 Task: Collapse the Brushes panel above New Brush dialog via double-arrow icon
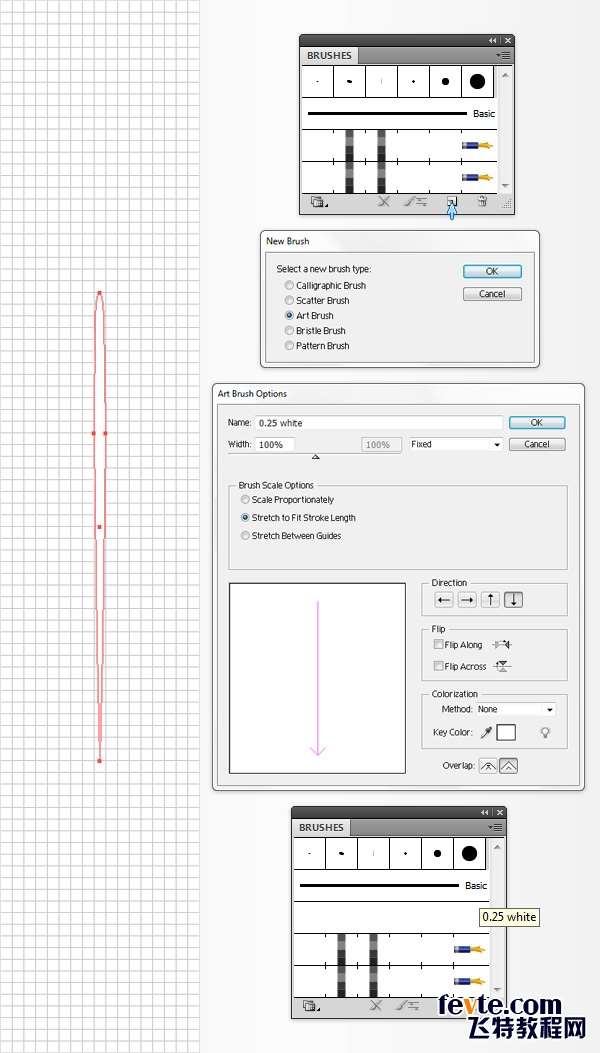(x=492, y=40)
